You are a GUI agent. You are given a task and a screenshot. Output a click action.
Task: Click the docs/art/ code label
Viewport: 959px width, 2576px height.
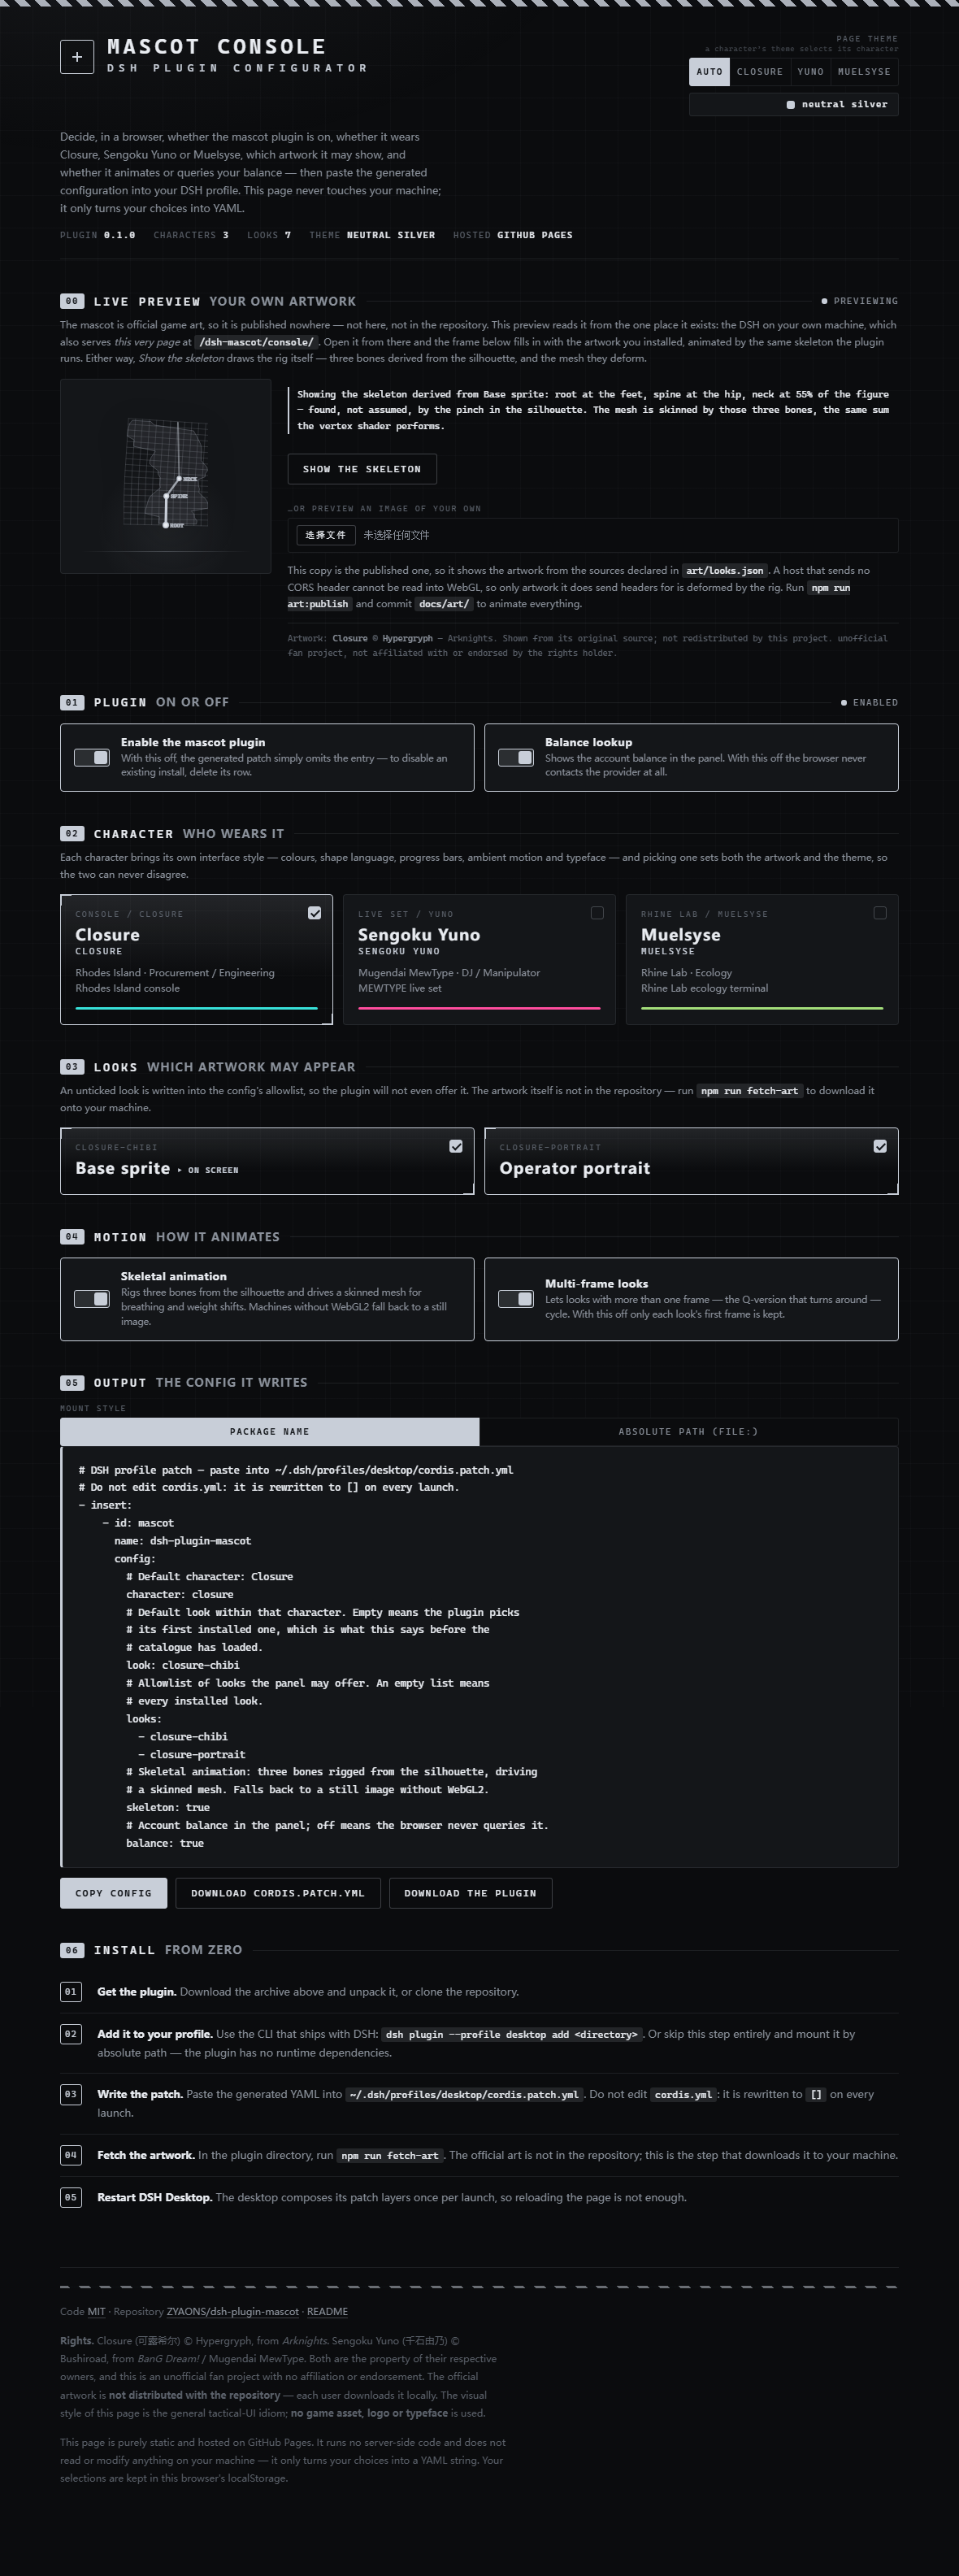pyautogui.click(x=444, y=604)
